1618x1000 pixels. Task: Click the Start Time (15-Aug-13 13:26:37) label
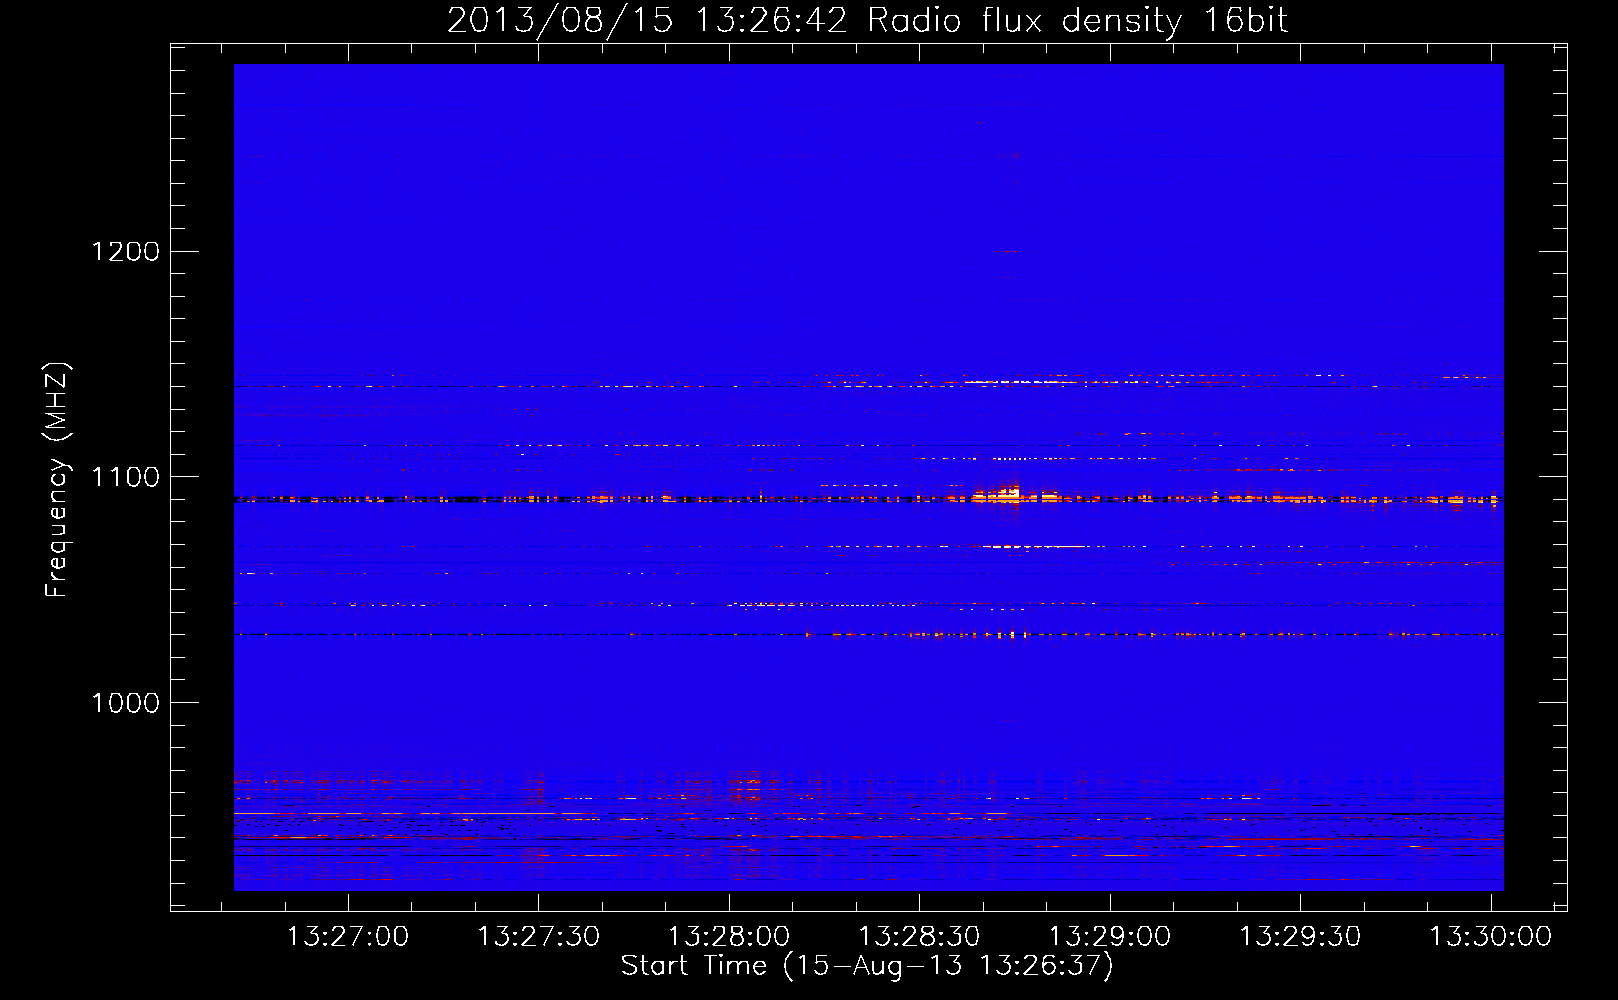point(867,966)
